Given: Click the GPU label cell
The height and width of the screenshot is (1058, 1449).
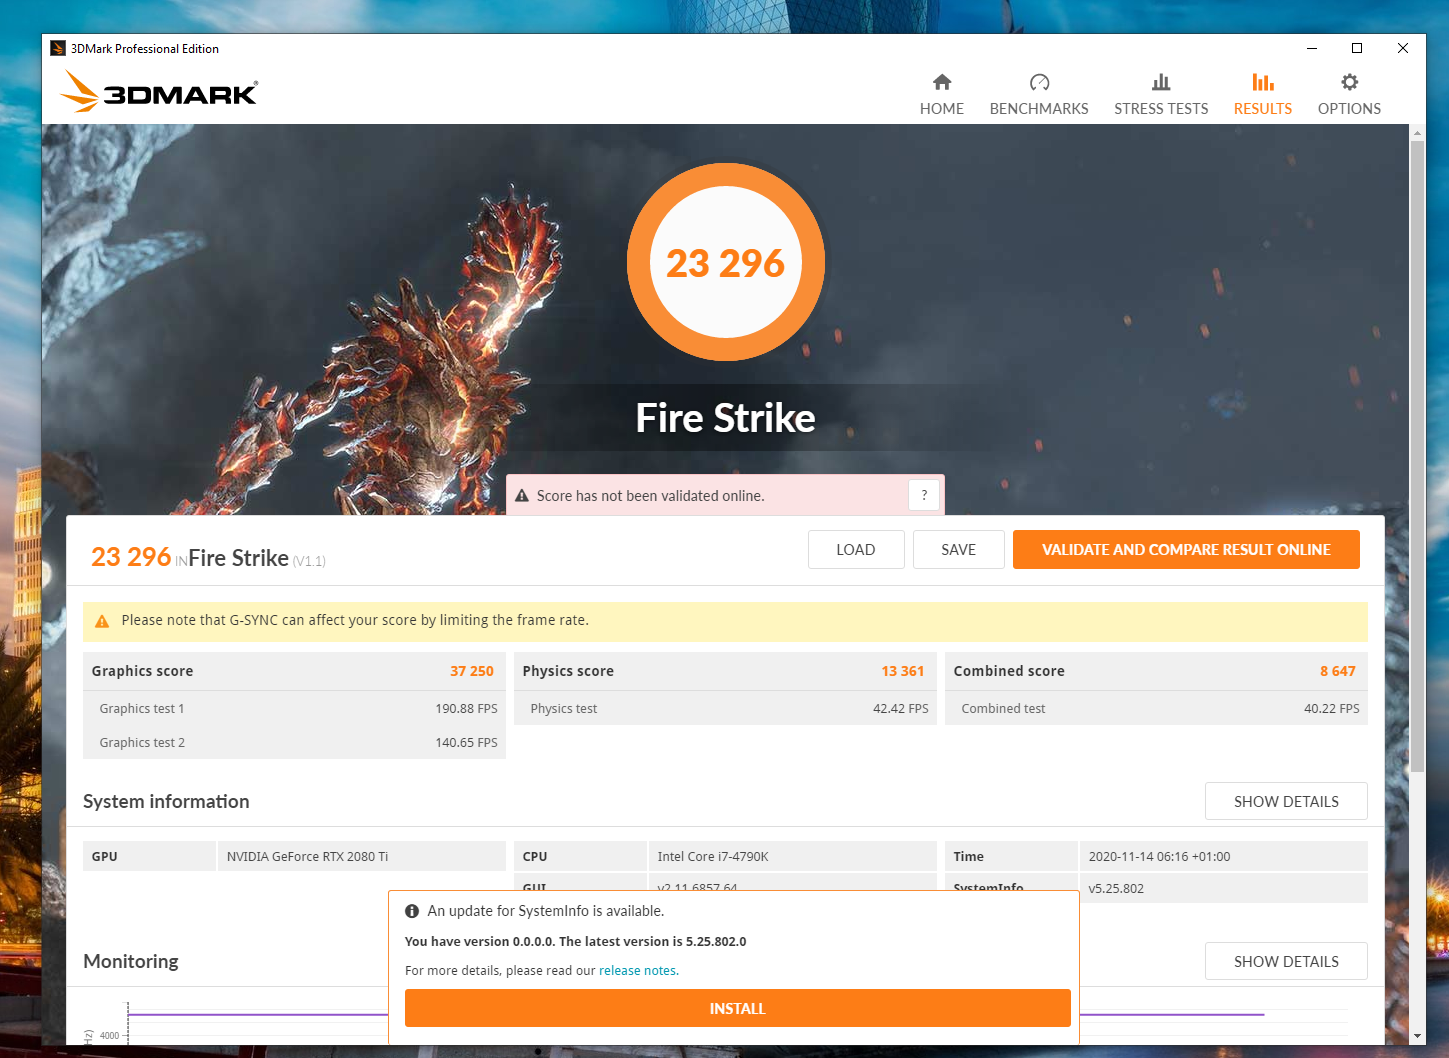Looking at the screenshot, I should [150, 857].
